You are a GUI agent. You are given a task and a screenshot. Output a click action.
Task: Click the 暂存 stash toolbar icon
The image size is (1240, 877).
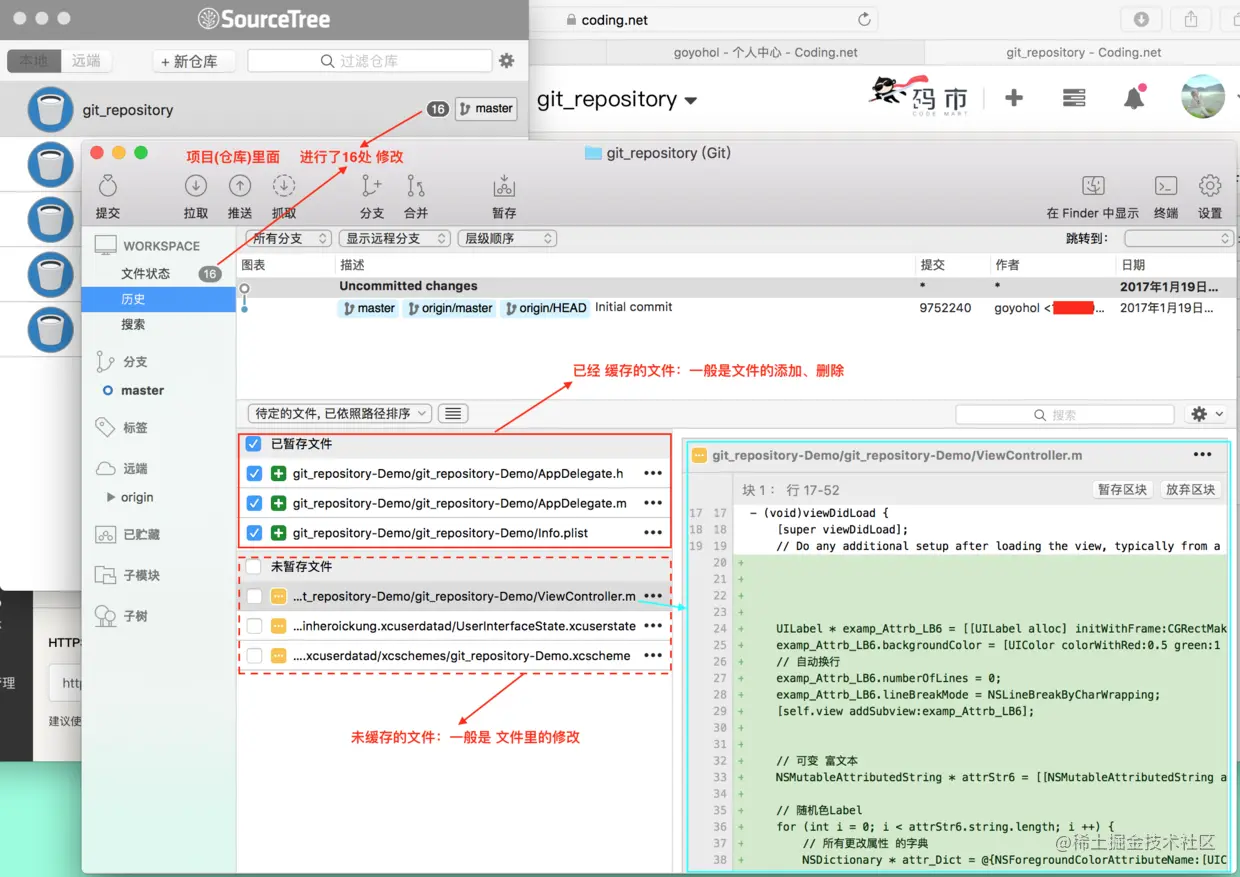point(504,186)
